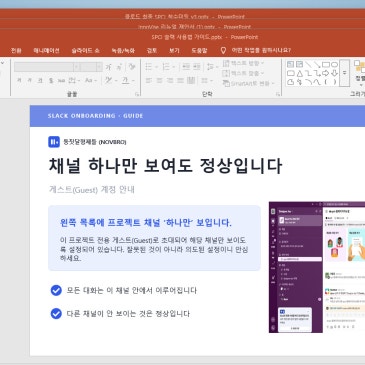
Task: Toggle strikethrough (abc) formatting
Action: (x=61, y=80)
